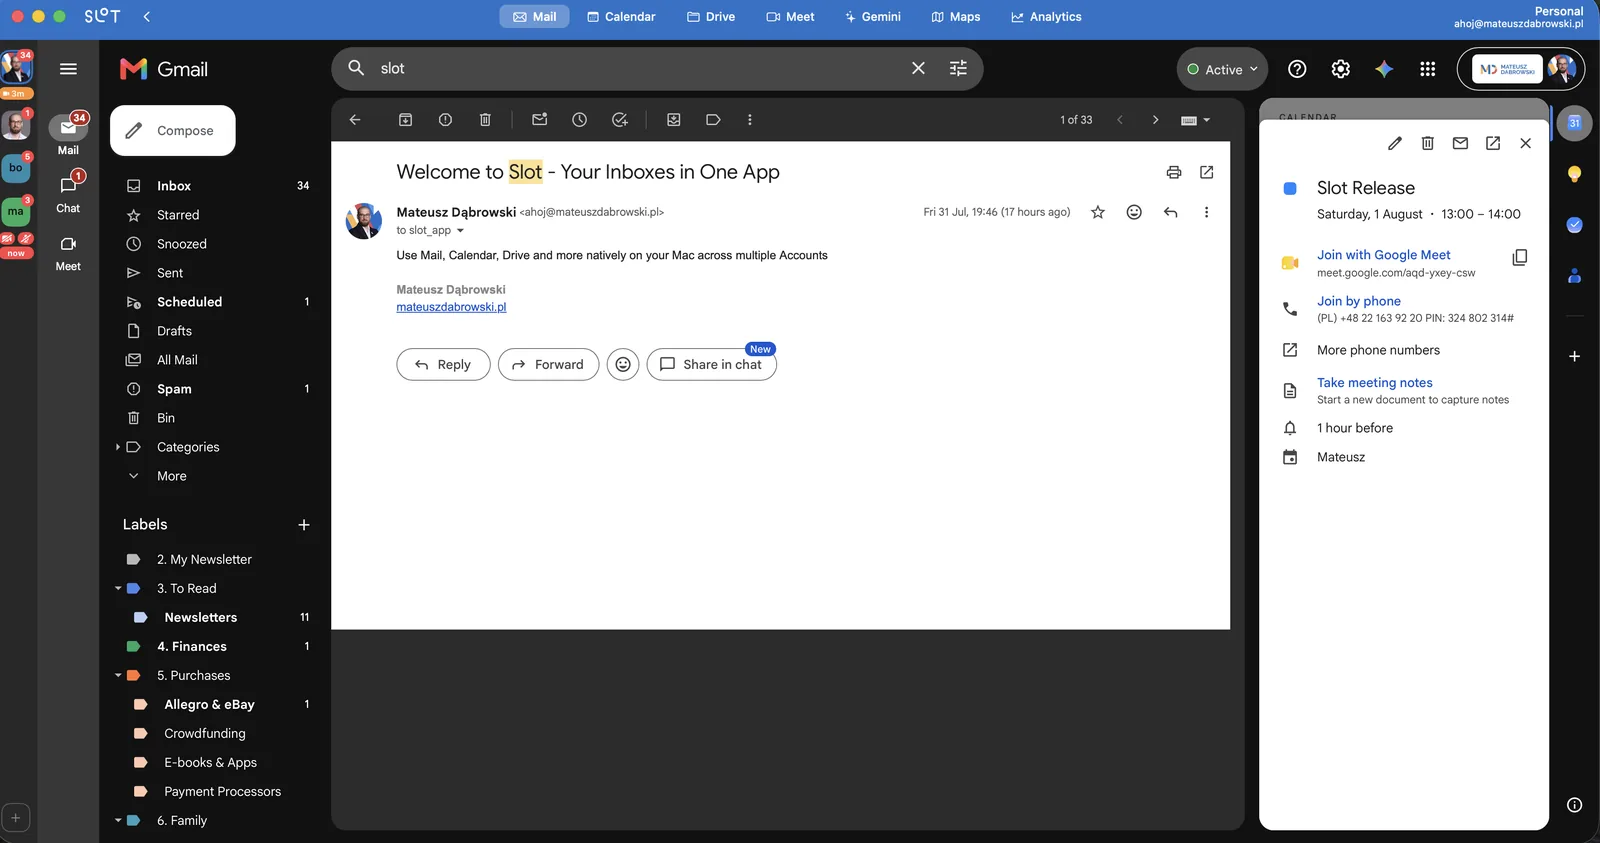The image size is (1600, 843).
Task: Toggle the Gmail main menu sidebar
Action: [68, 69]
